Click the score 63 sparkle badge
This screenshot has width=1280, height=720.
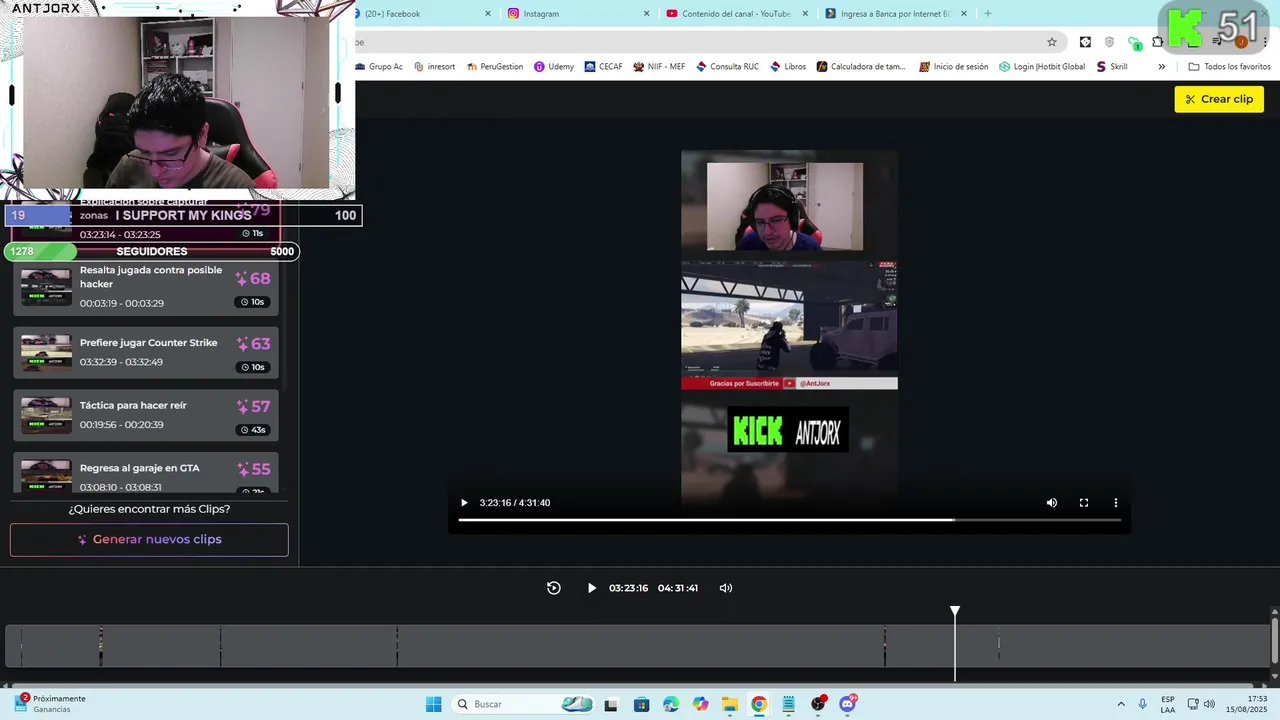pos(253,344)
